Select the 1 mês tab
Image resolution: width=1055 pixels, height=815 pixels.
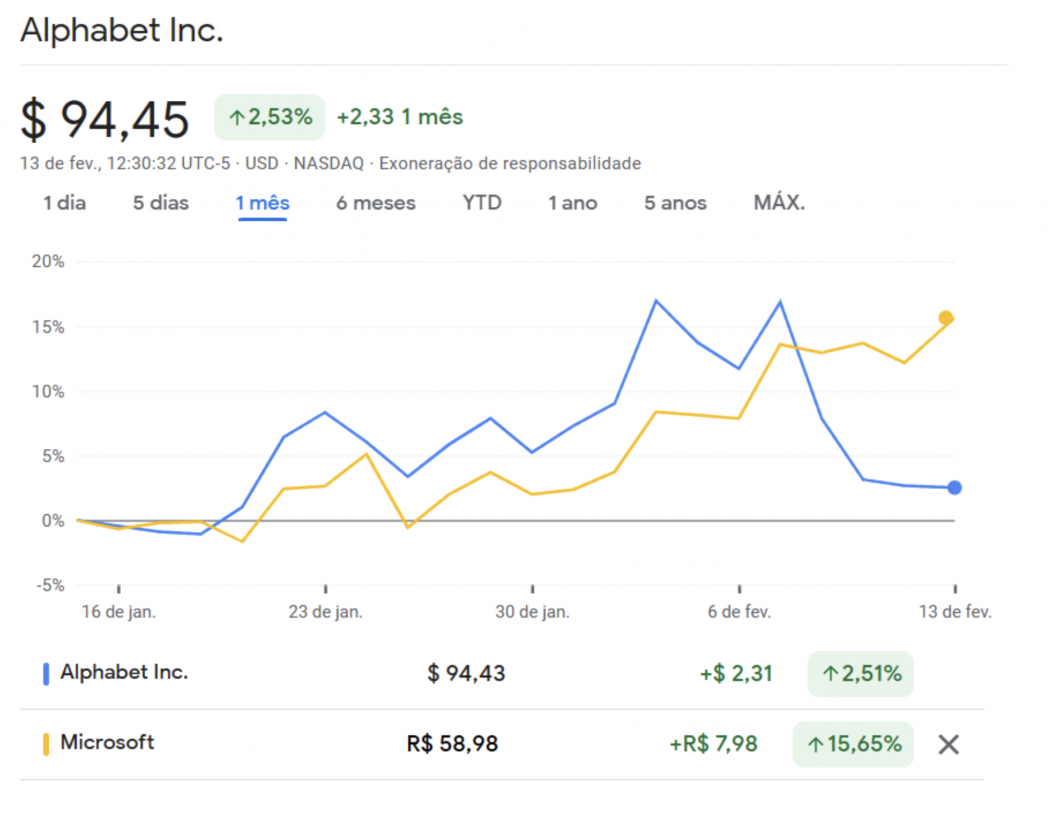[x=262, y=203]
